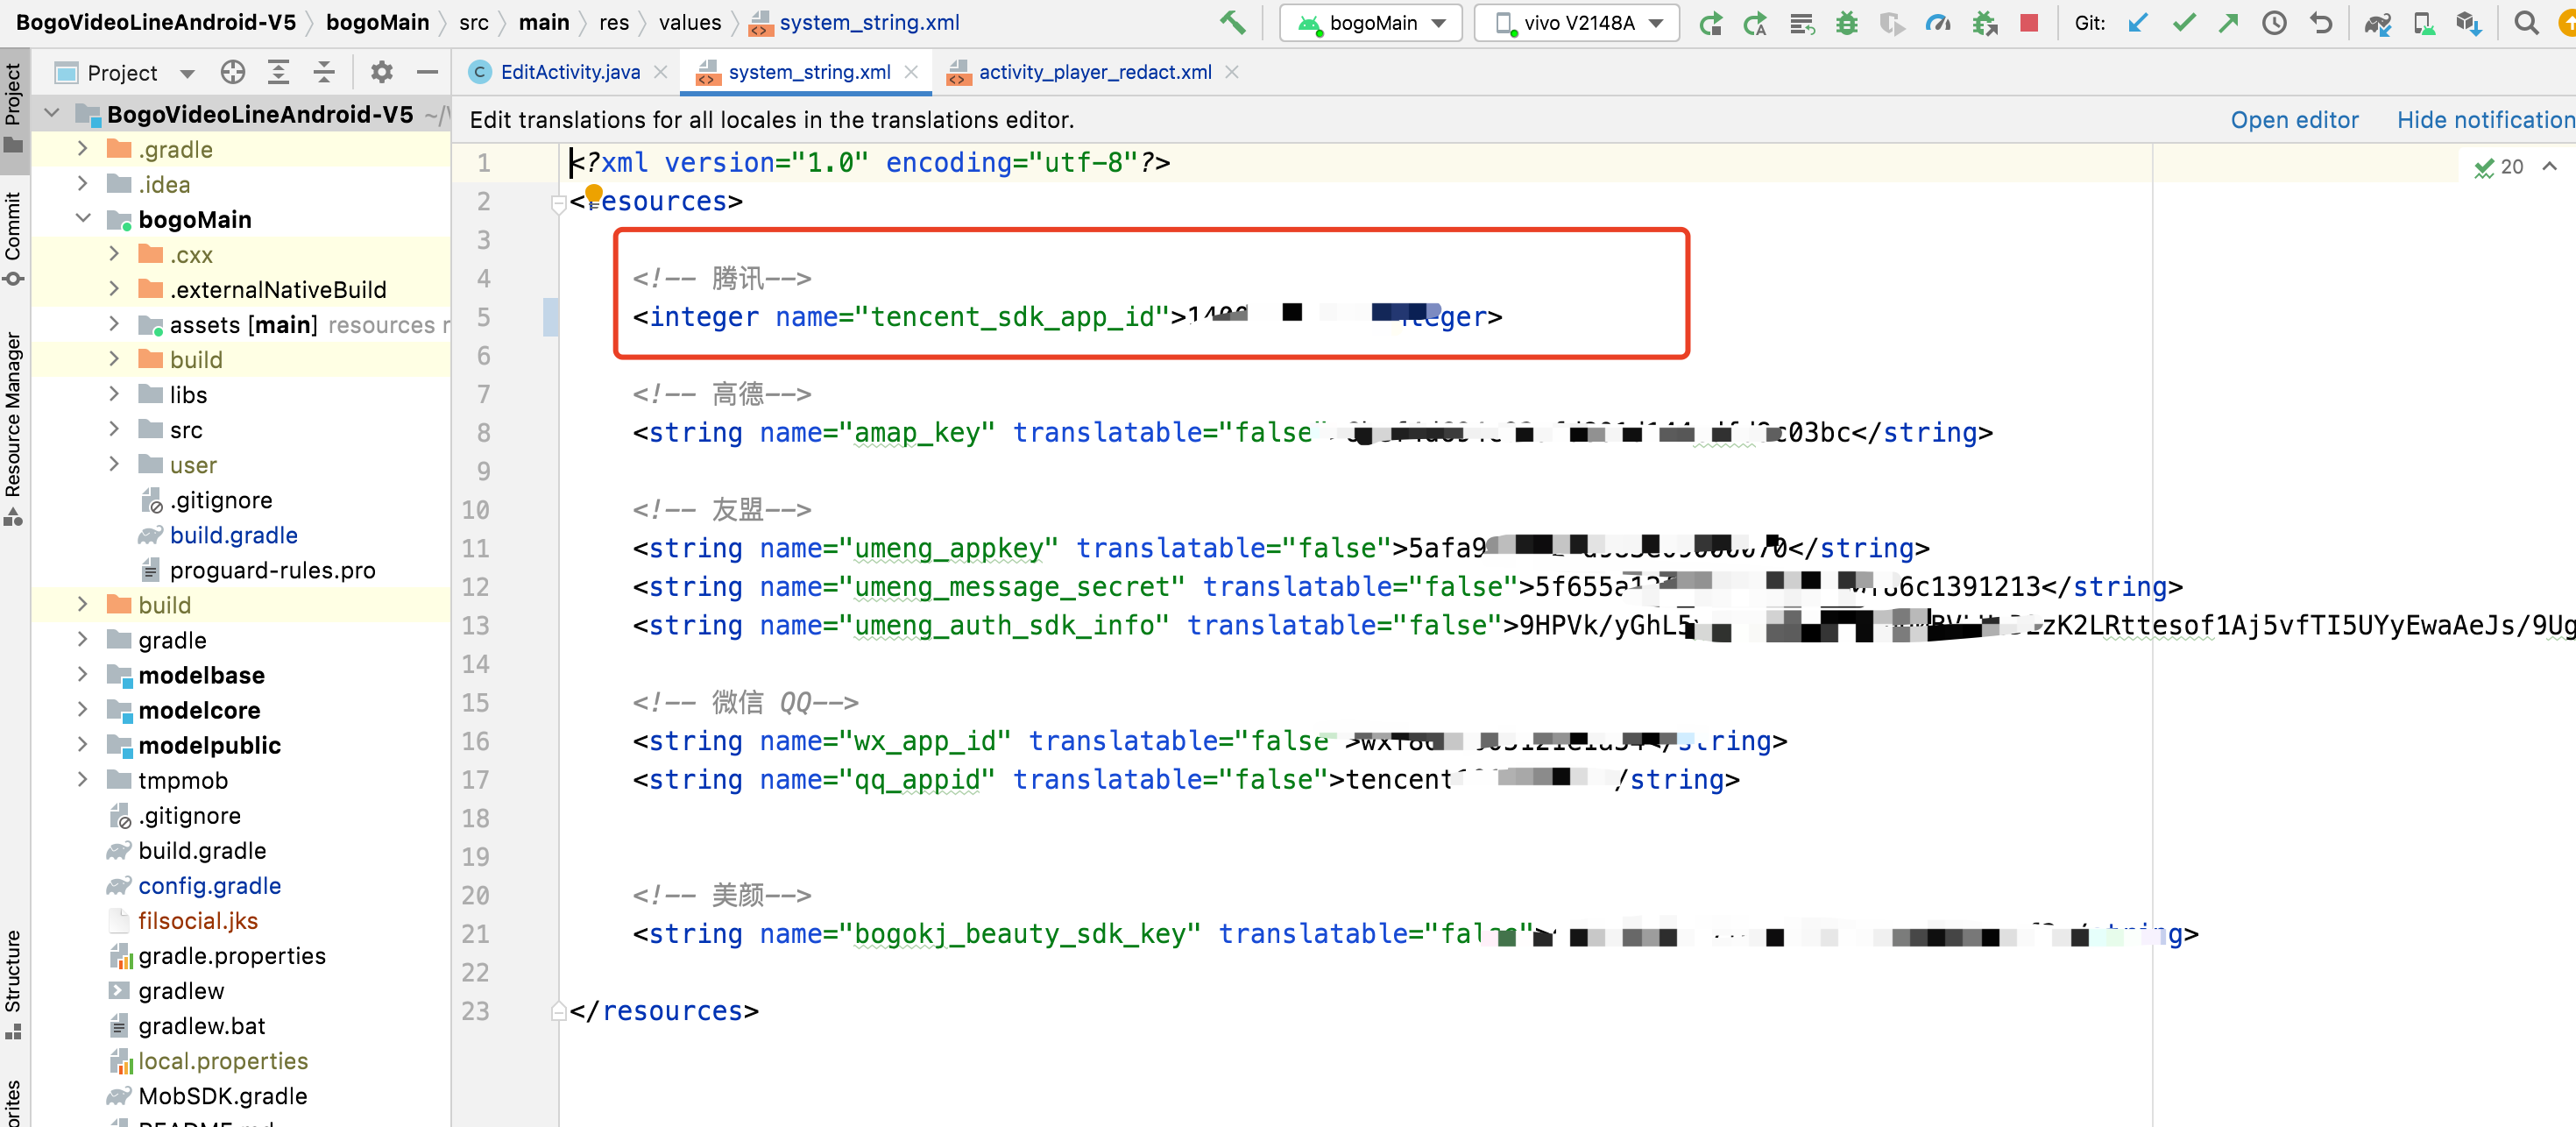The height and width of the screenshot is (1127, 2576).
Task: Stop the running app with red square
Action: pyautogui.click(x=2028, y=22)
